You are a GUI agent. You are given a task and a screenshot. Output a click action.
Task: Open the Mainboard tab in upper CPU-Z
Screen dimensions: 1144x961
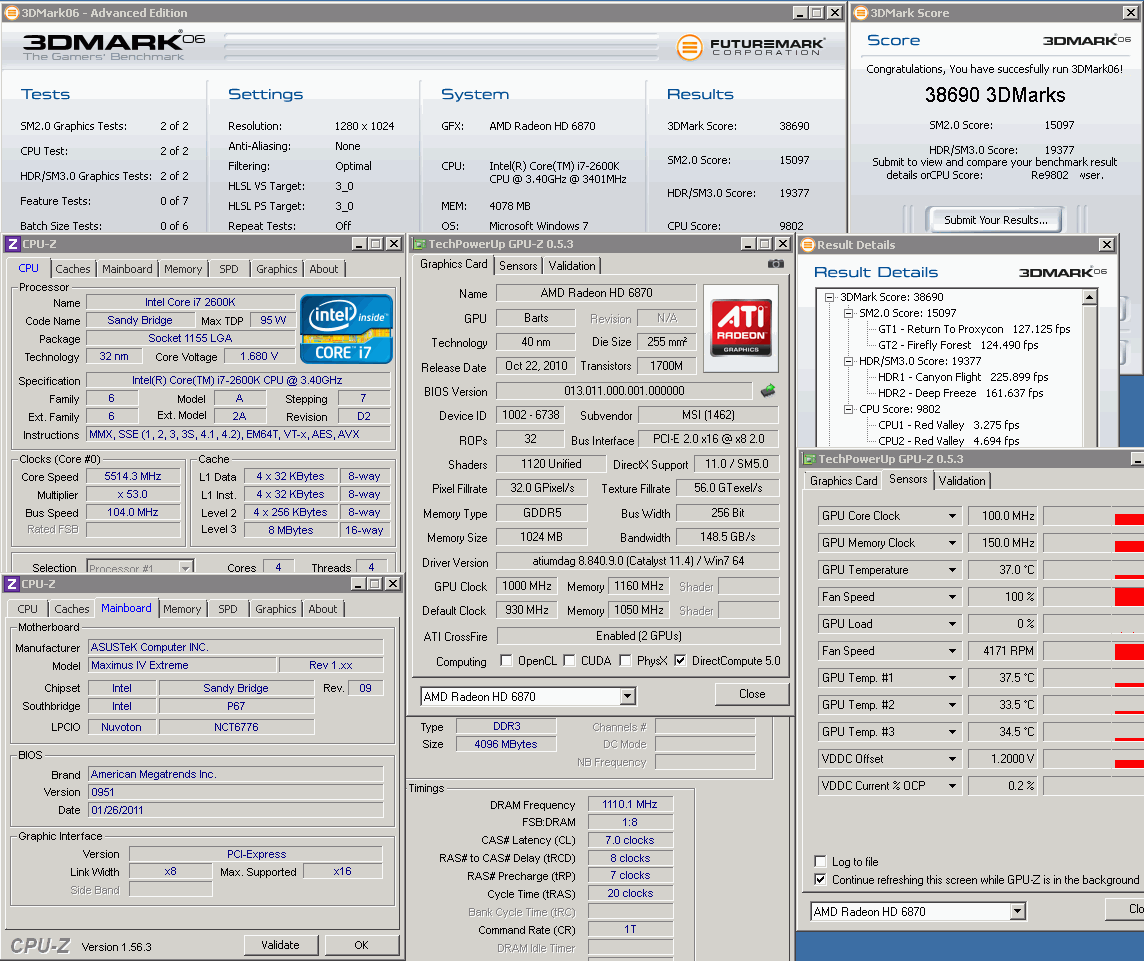(x=127, y=269)
